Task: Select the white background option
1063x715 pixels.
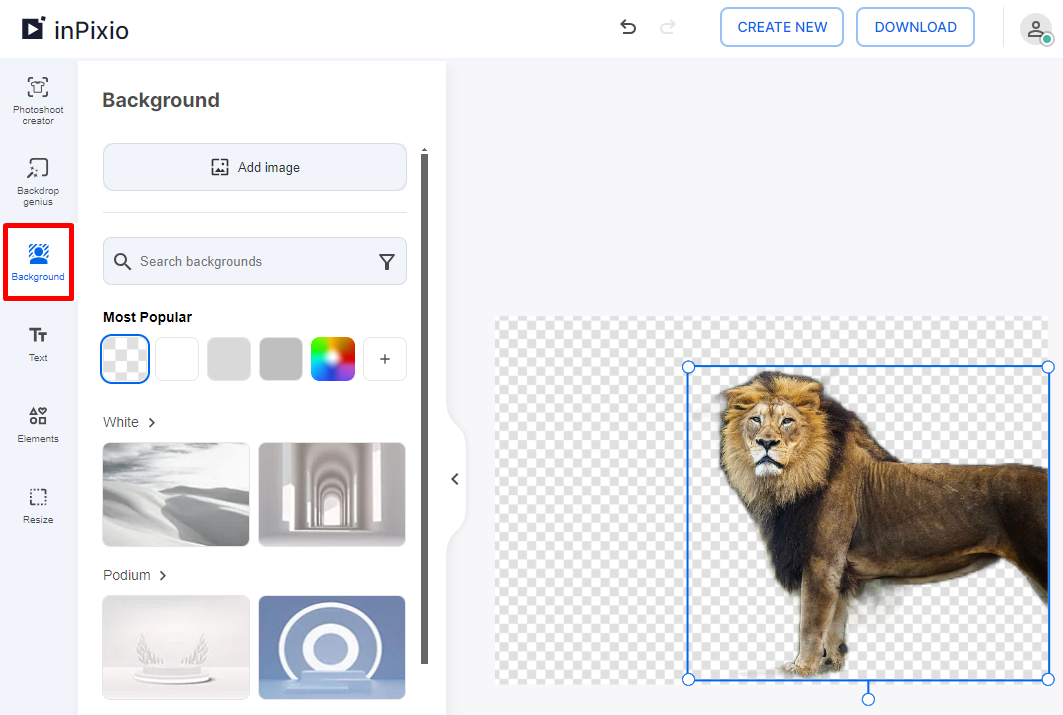Action: coord(176,358)
